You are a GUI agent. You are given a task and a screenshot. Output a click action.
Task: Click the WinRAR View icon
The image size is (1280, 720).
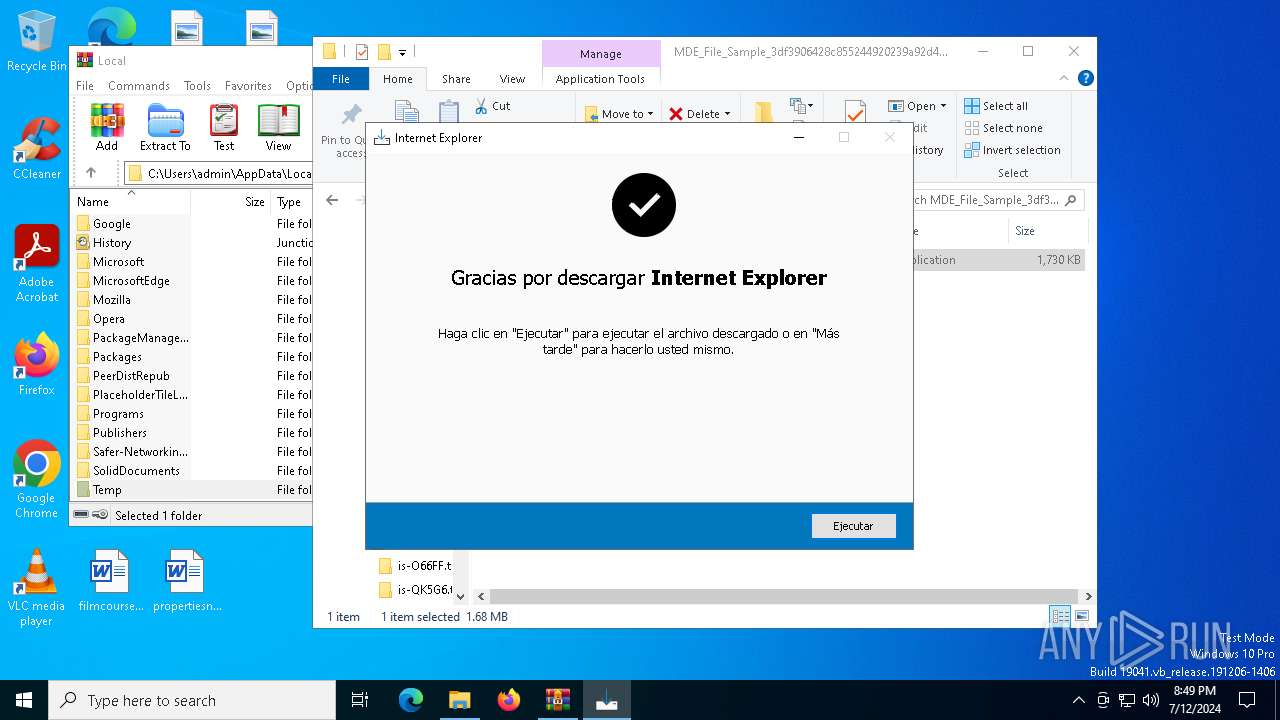coord(278,128)
